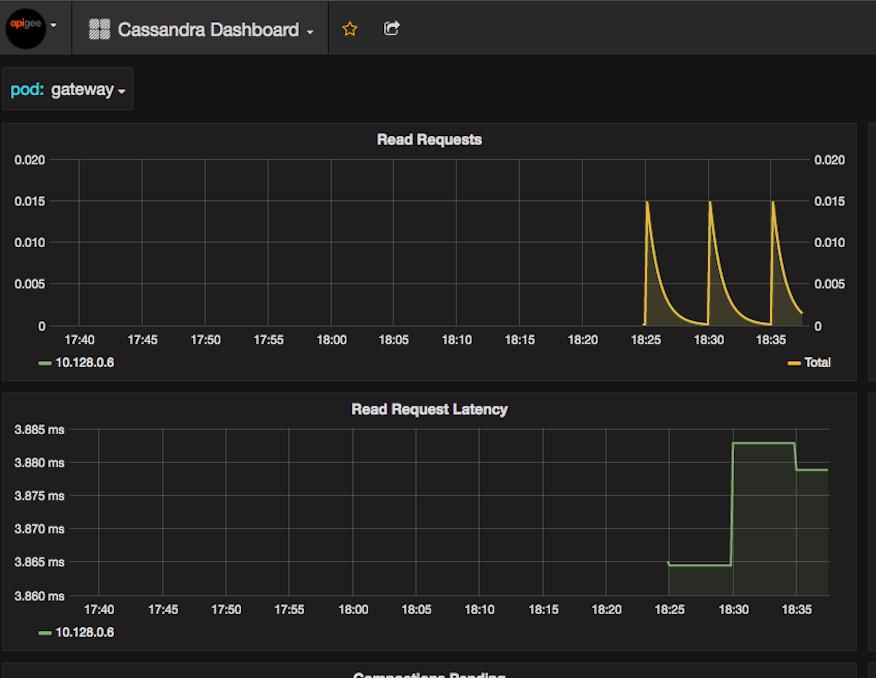Open the Apigee logo side menu
This screenshot has width=876, height=678.
[25, 27]
